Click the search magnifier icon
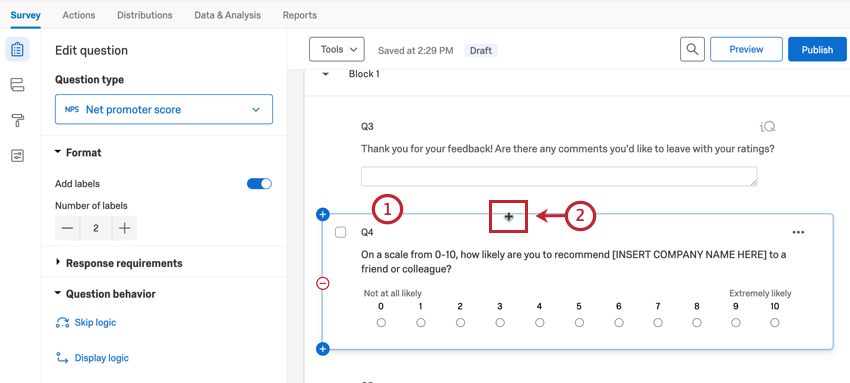This screenshot has height=383, width=850. pyautogui.click(x=692, y=49)
